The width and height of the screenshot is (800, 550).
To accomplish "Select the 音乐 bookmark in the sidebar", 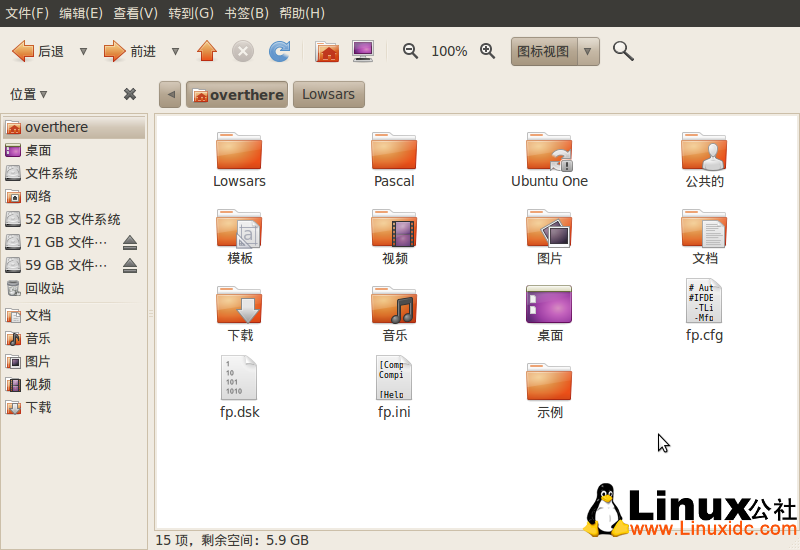I will (74, 338).
